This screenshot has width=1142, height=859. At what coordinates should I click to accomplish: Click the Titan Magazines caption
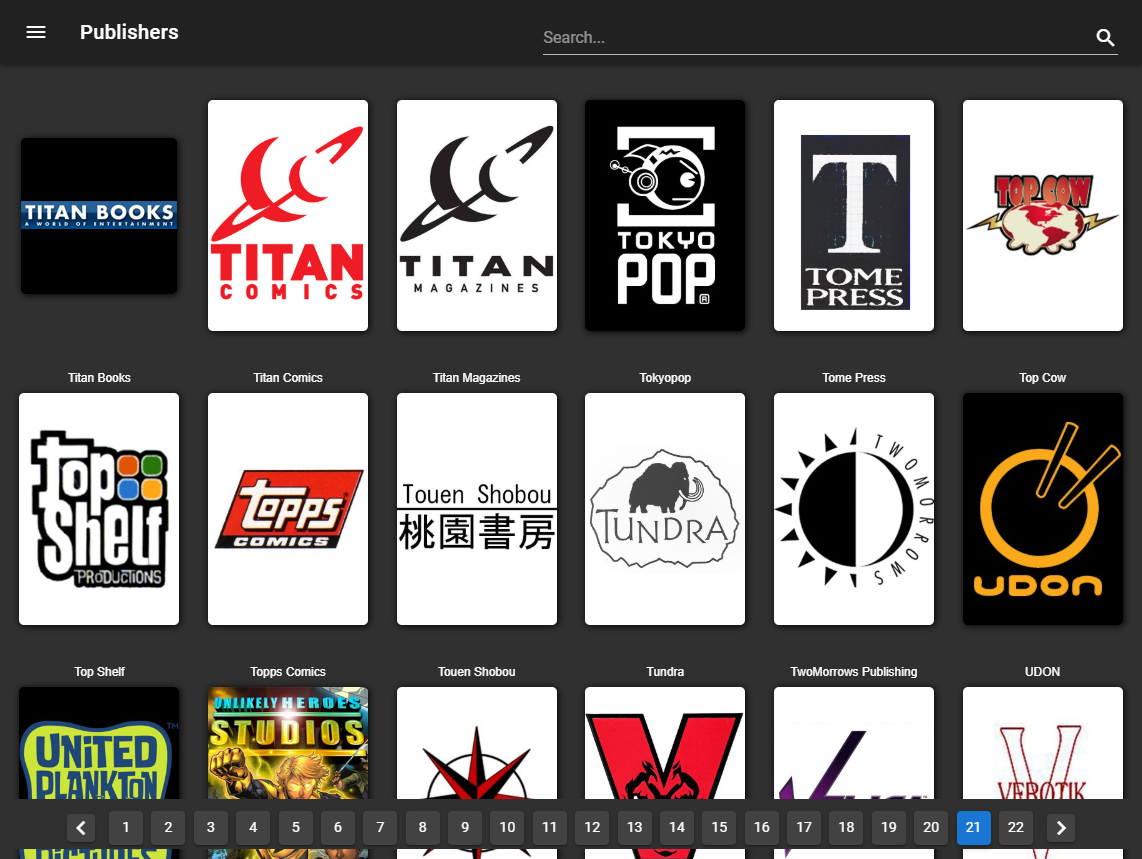pyautogui.click(x=476, y=377)
